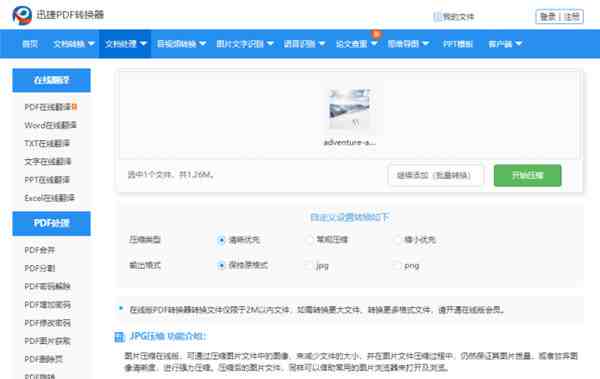
Task: Click the green 开始压缩 button
Action: coord(527,175)
